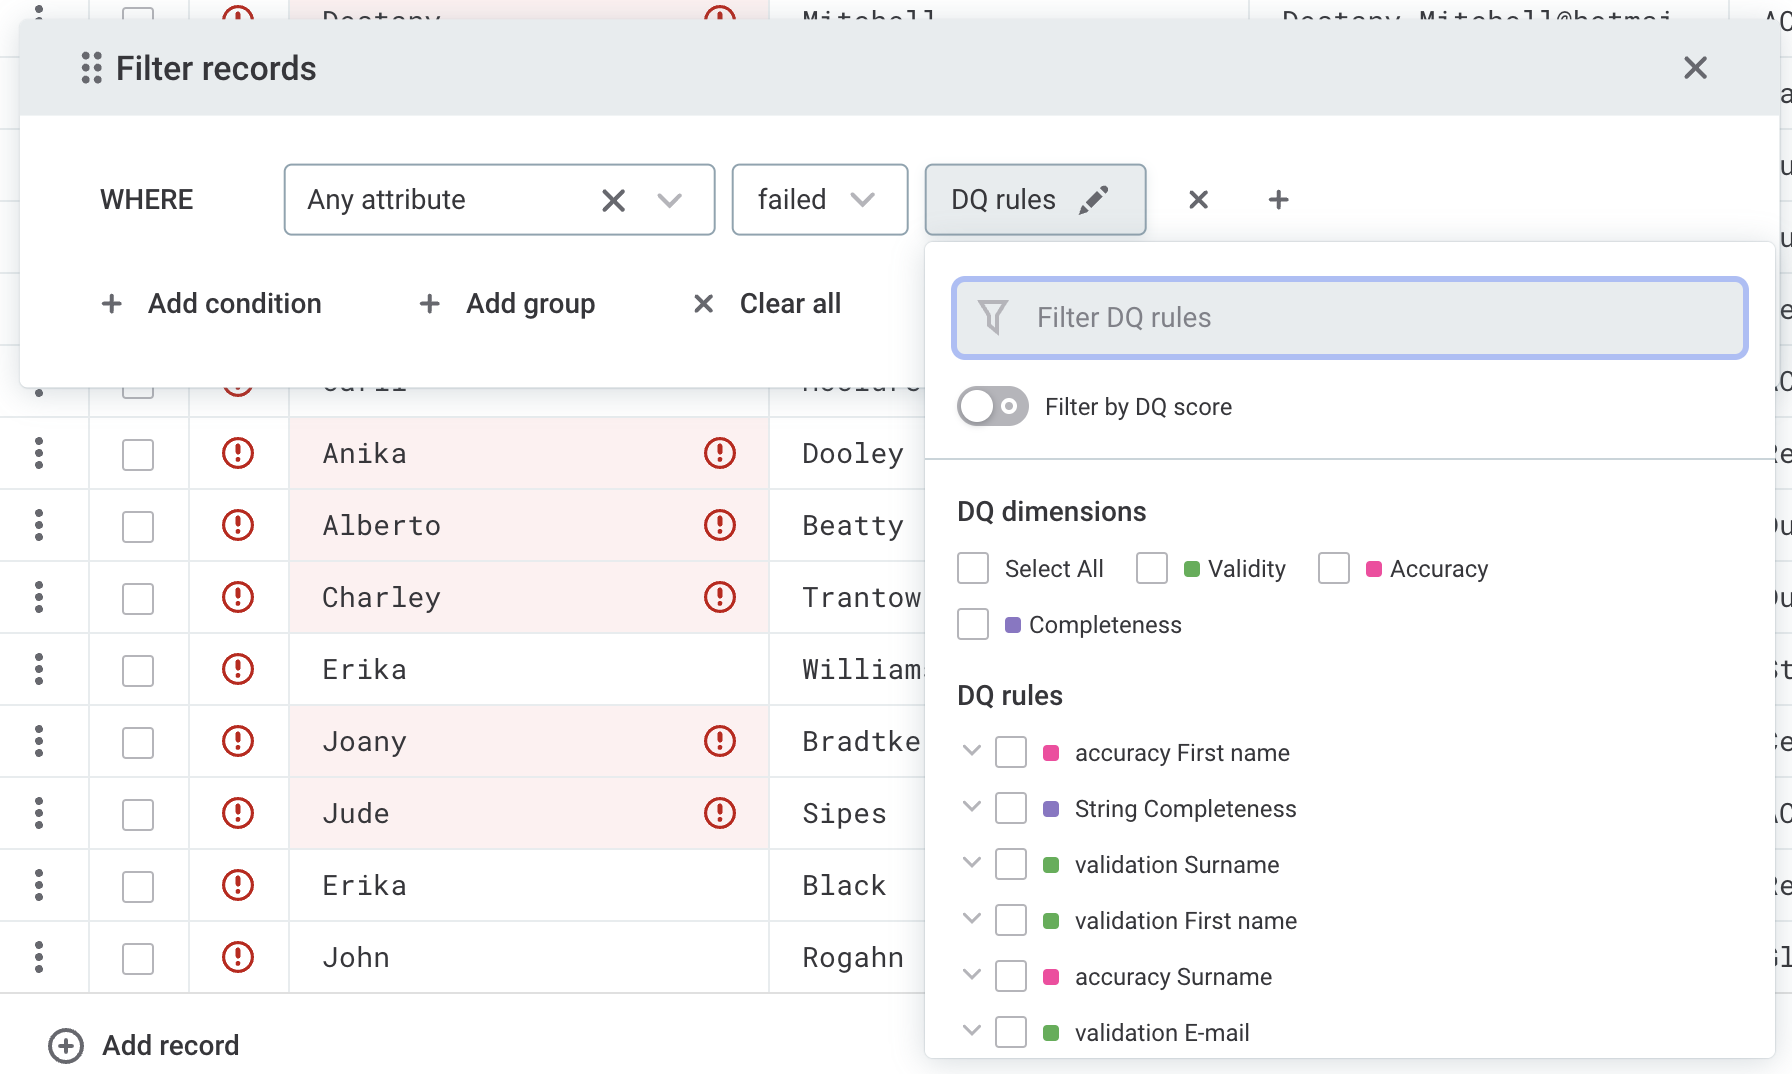Viewport: 1792px width, 1074px height.
Task: Open the Any attribute dropdown
Action: coord(668,199)
